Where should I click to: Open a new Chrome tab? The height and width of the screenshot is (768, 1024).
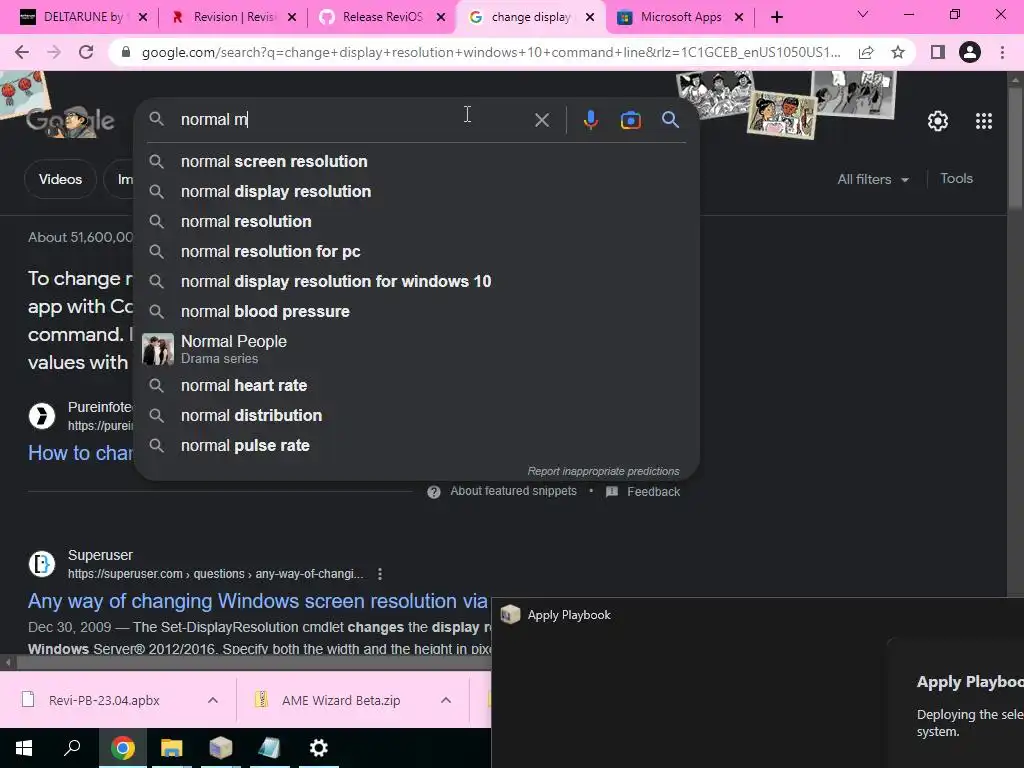point(776,18)
